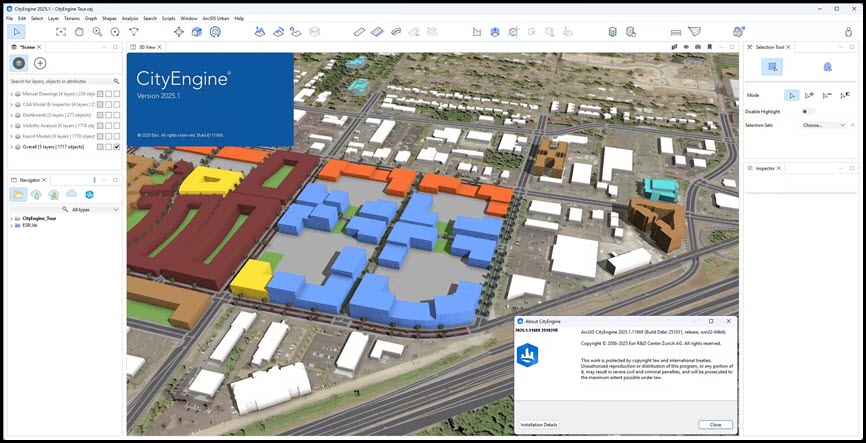Select the Tumble orbit tool
The image size is (866, 443).
click(115, 32)
